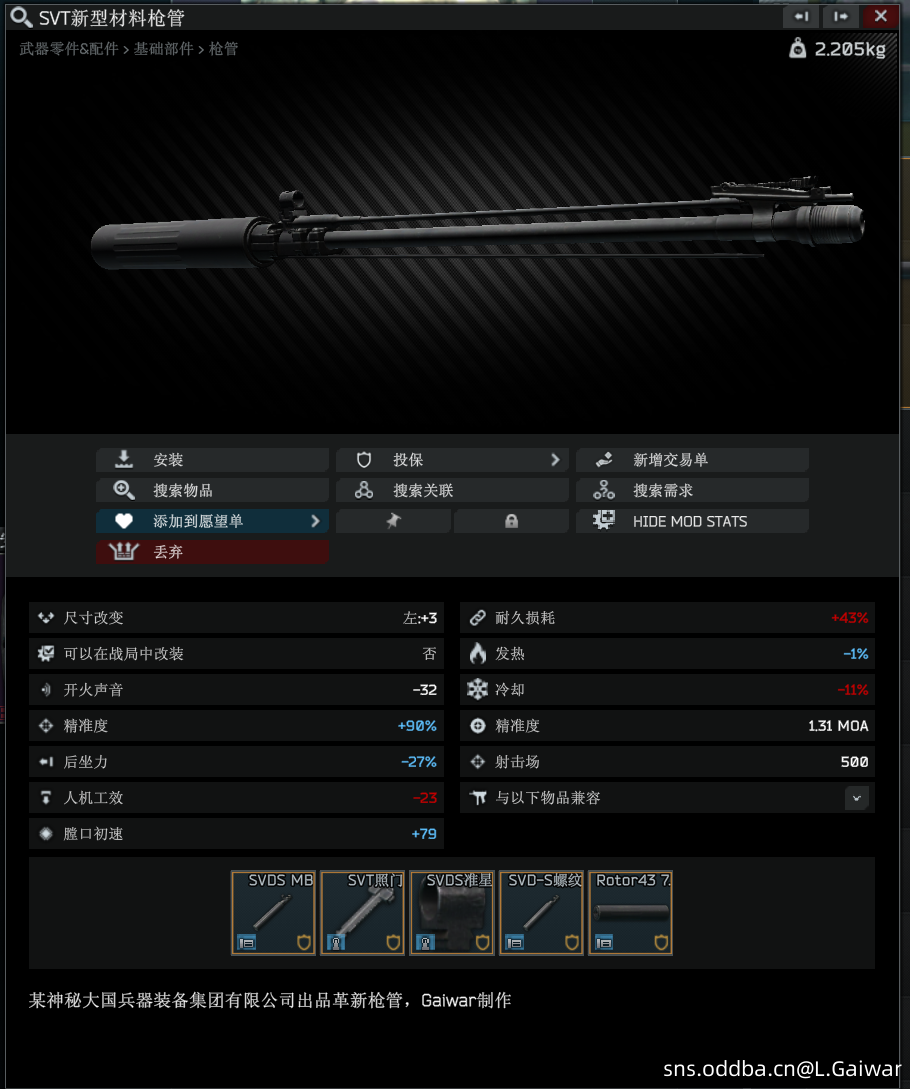Click 搜索物品 search item option
Viewport: 910px width, 1089px height.
(212, 490)
